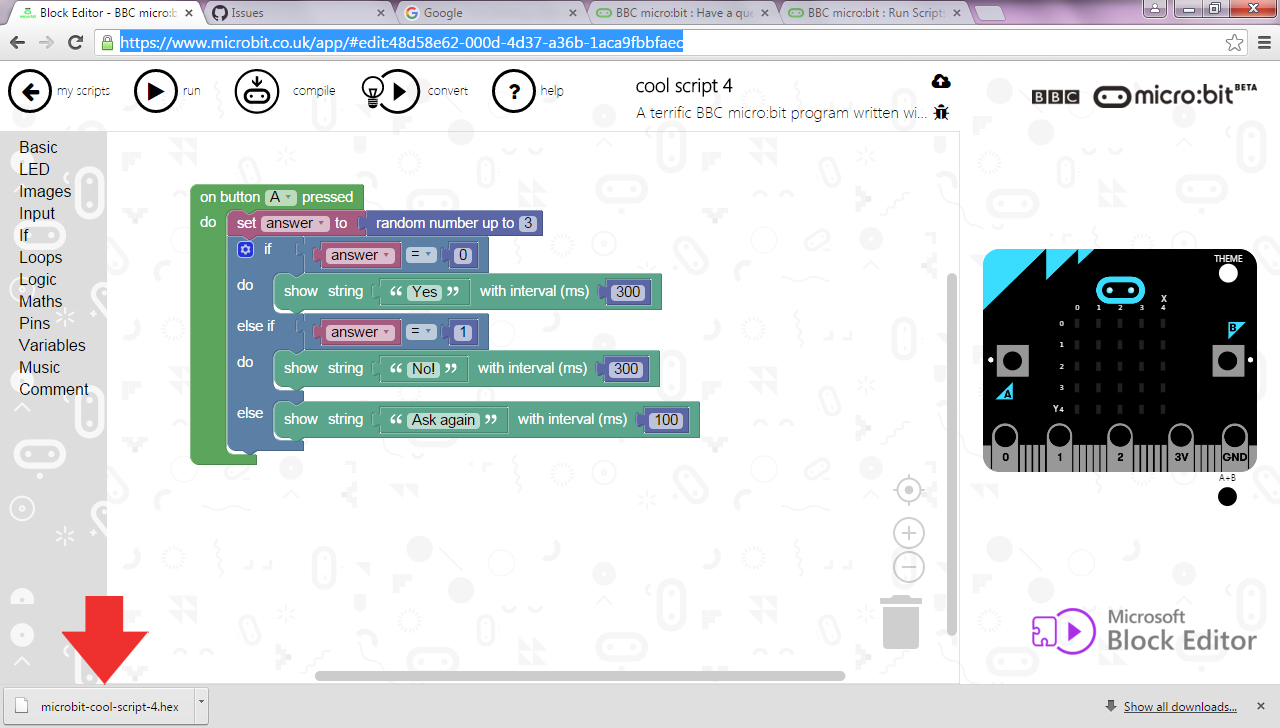
Task: Toggle the THEME button on simulator
Action: pos(1228,272)
